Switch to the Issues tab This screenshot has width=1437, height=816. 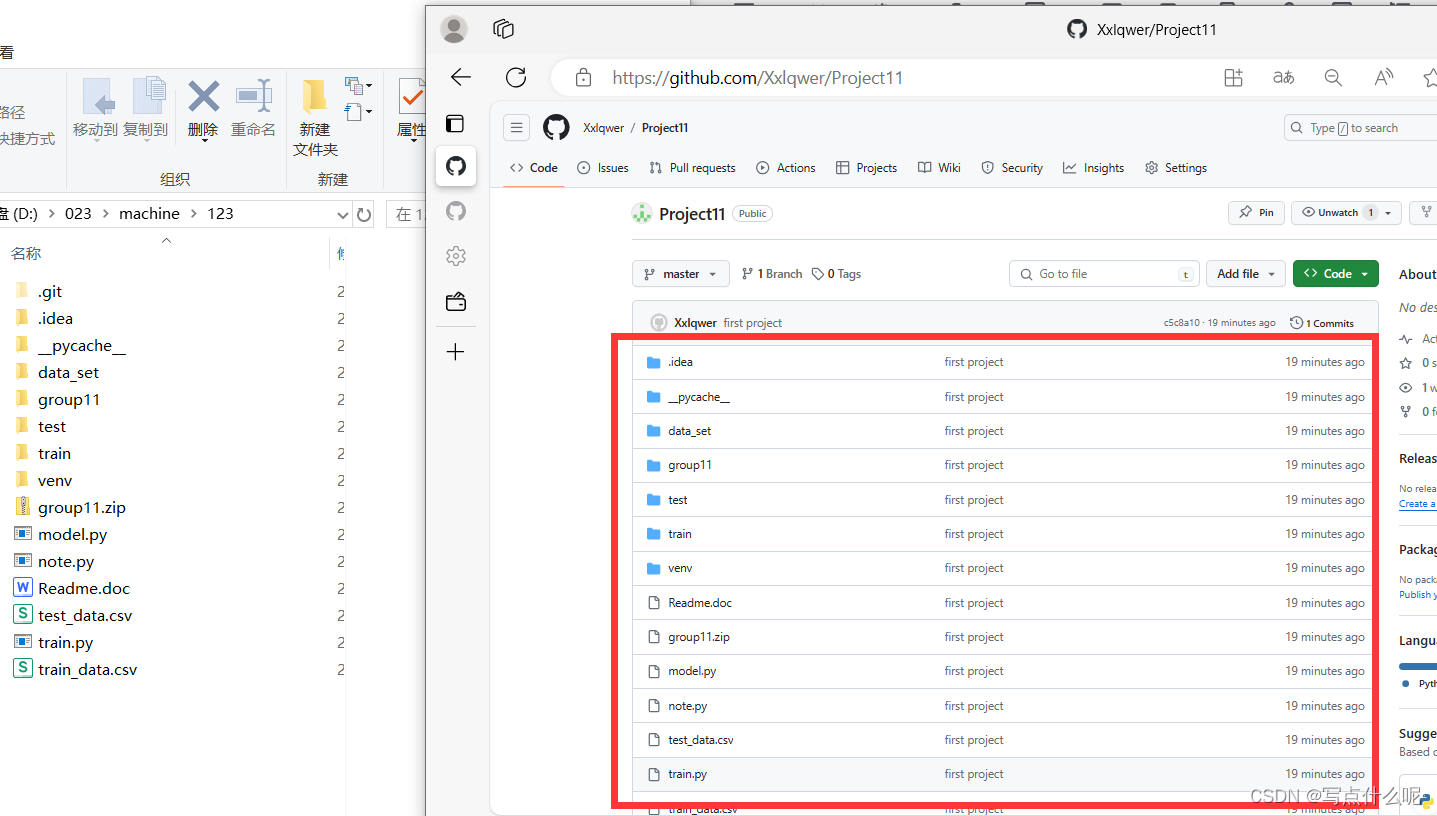tap(602, 167)
